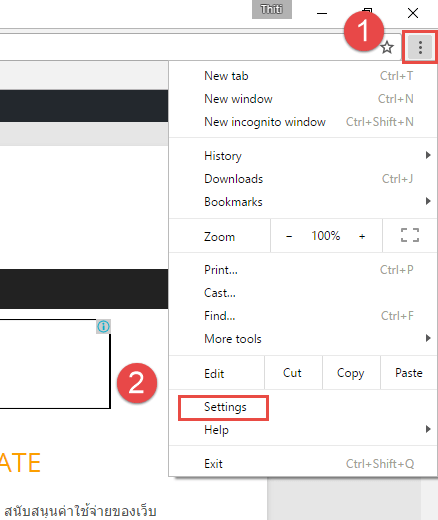Click the Copy button in Edit row
The image size is (438, 520).
(351, 373)
